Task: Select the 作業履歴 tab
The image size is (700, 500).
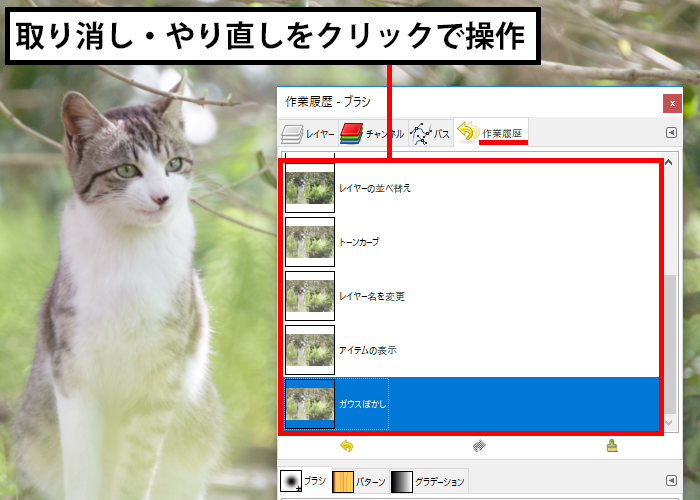Action: click(491, 132)
